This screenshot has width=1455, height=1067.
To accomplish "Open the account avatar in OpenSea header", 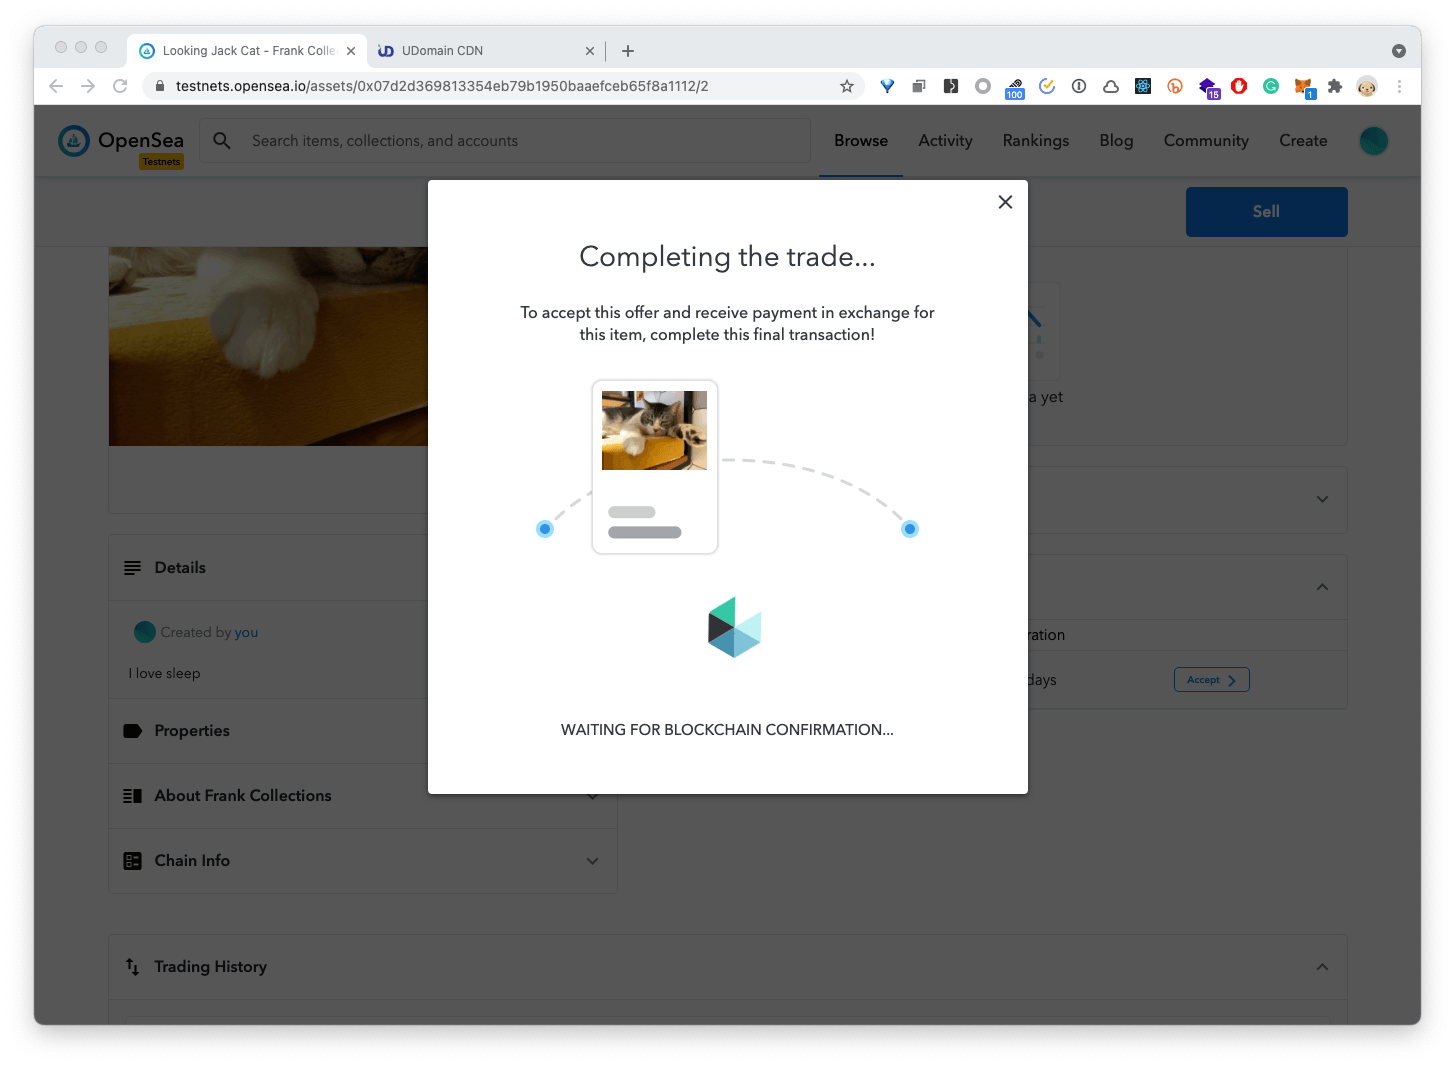I will pyautogui.click(x=1373, y=141).
